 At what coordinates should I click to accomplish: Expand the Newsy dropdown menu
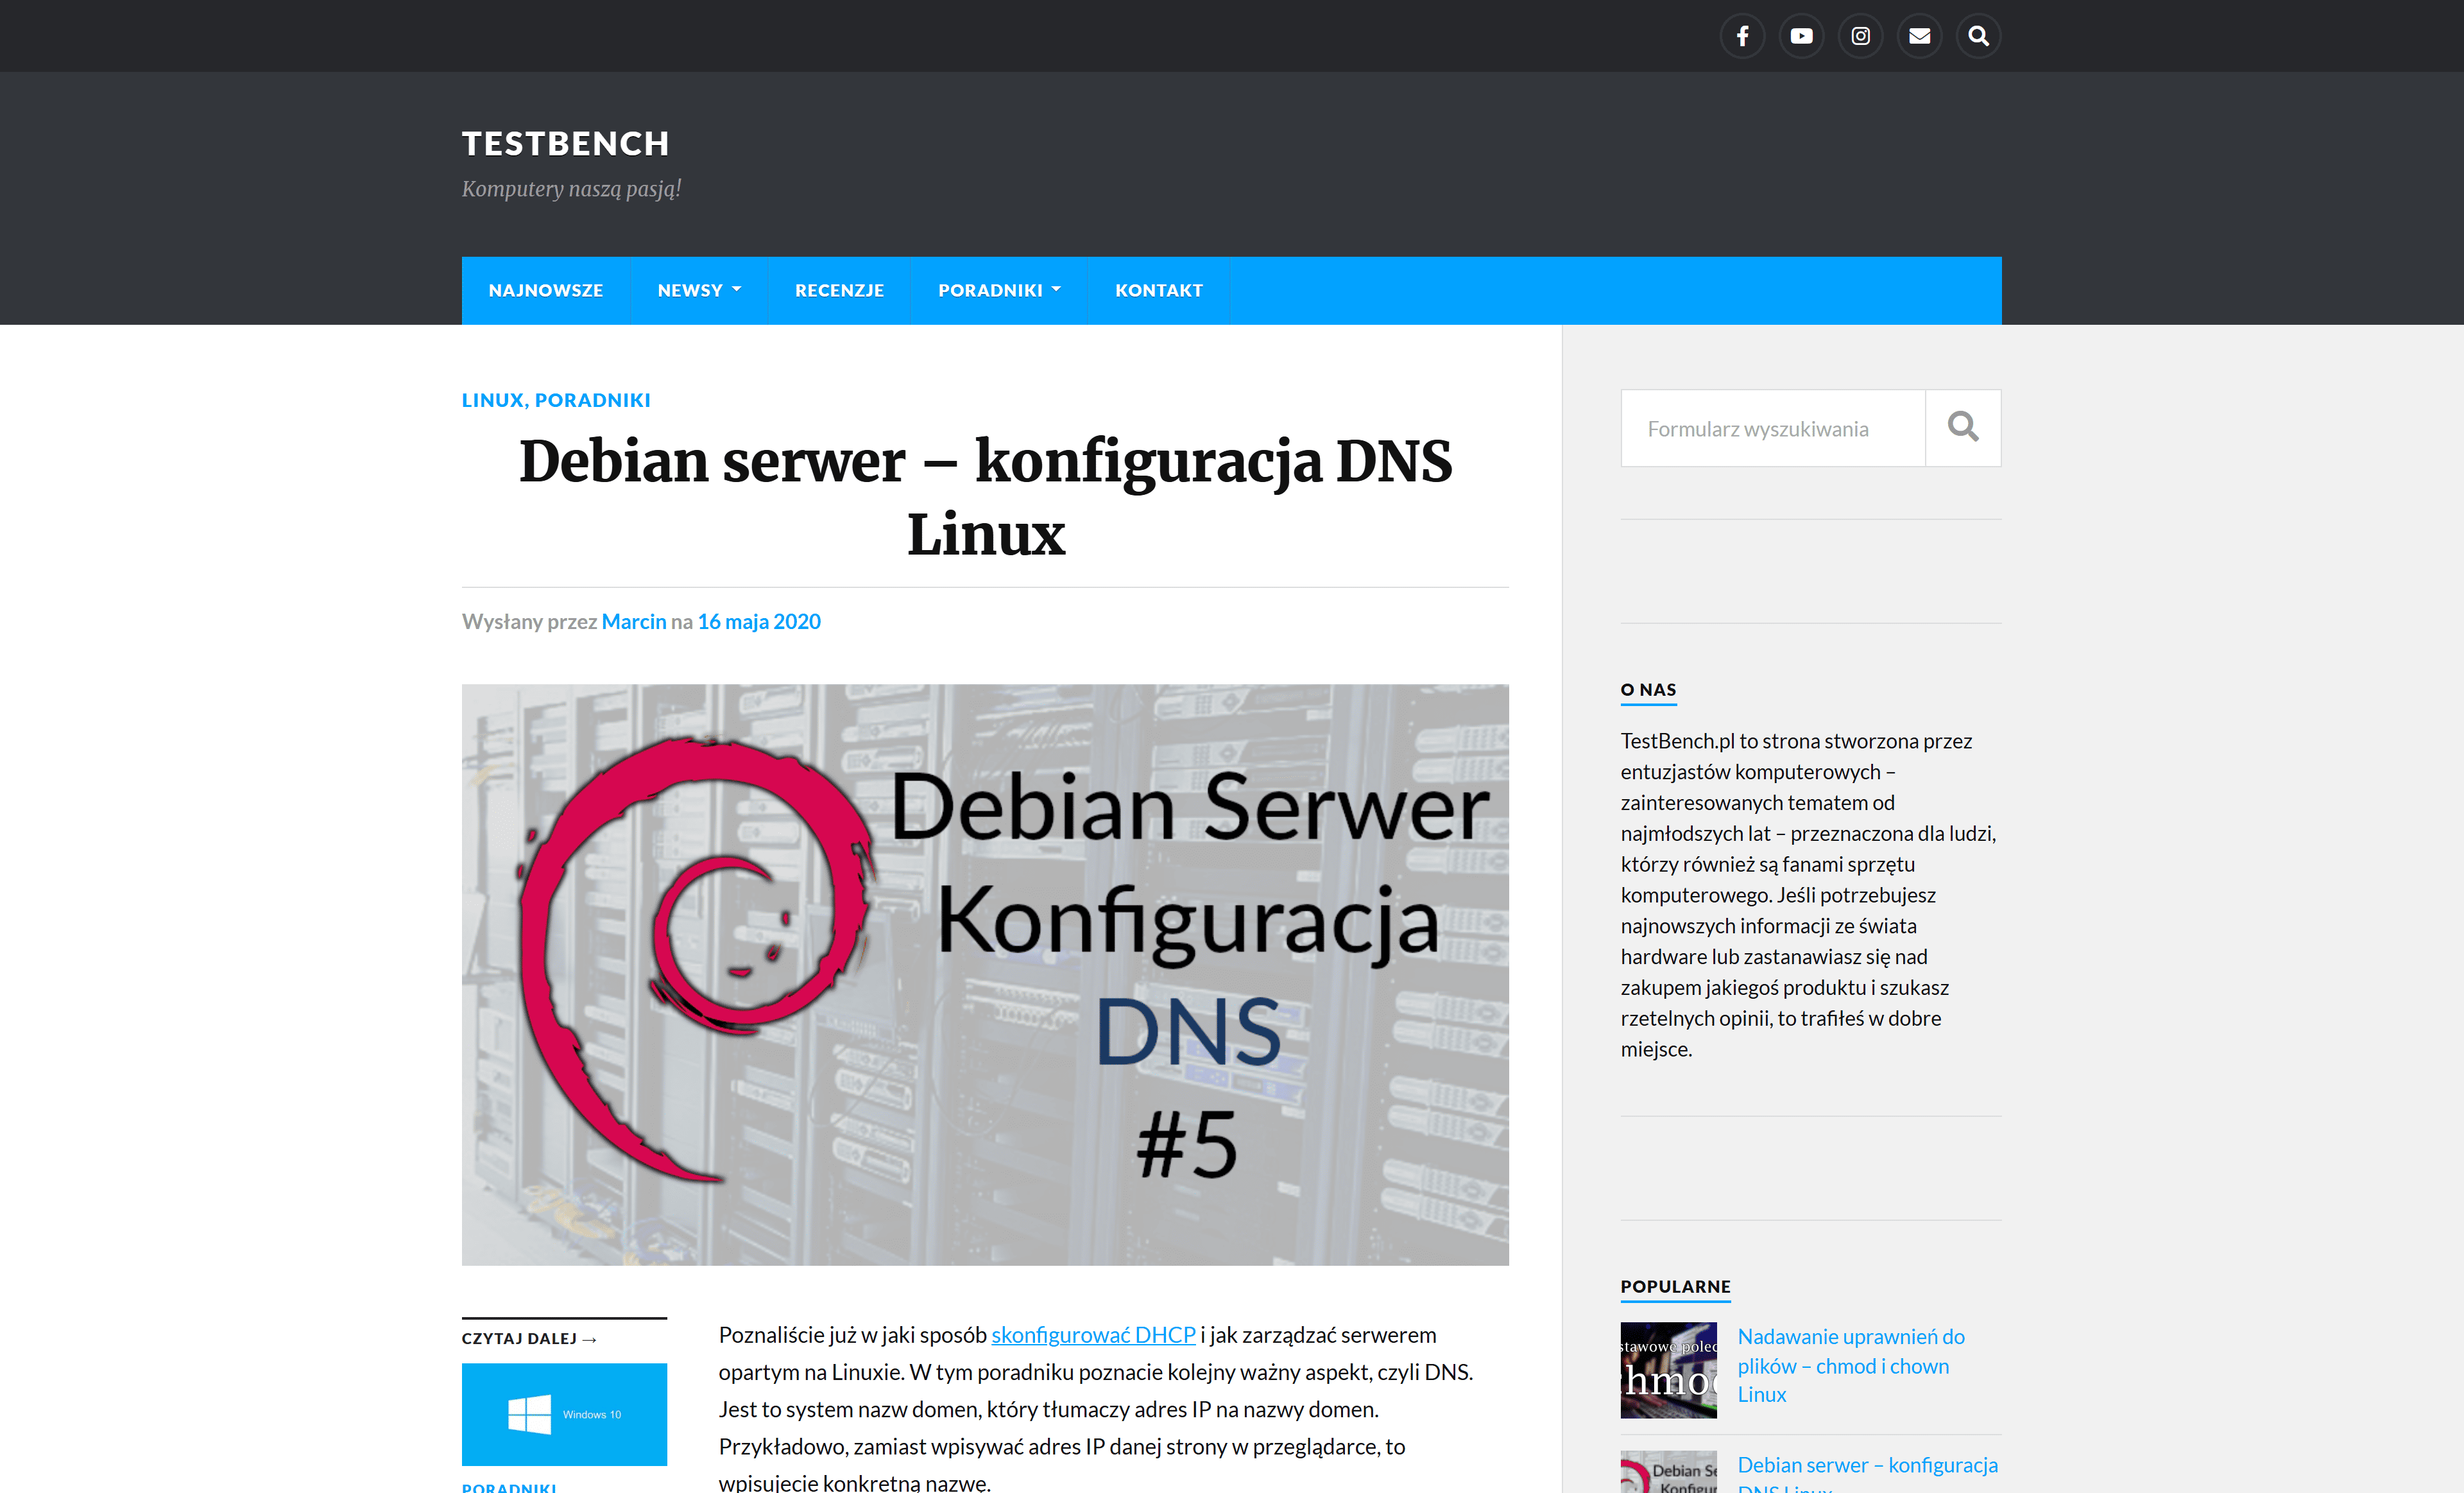point(698,290)
